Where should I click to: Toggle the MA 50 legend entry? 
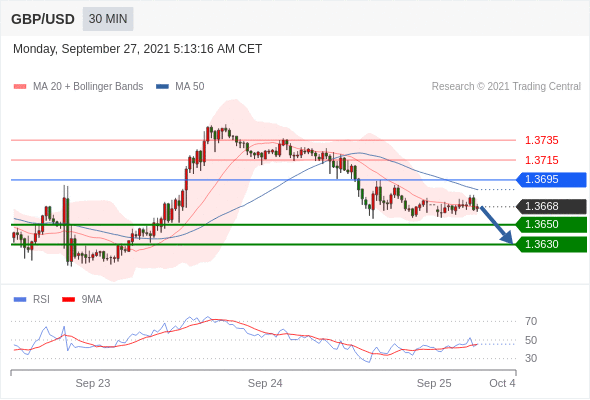click(180, 87)
